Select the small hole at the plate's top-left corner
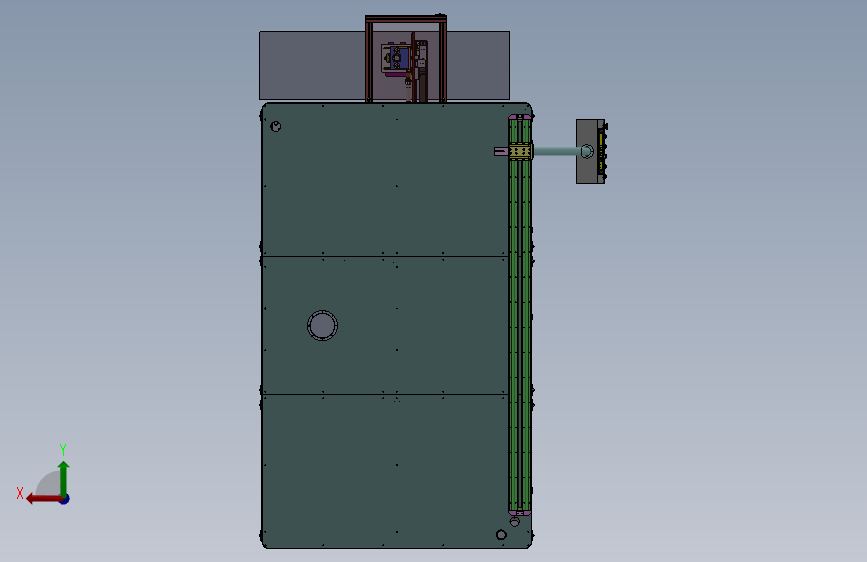The height and width of the screenshot is (562, 867). click(275, 127)
